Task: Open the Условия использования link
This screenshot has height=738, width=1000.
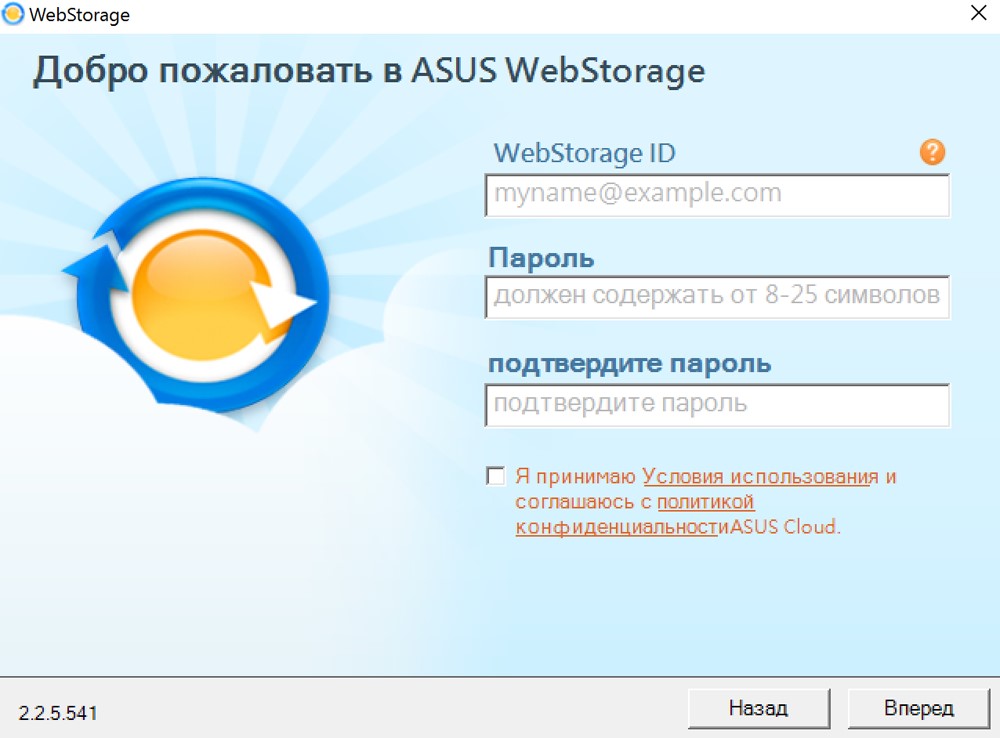Action: (760, 476)
